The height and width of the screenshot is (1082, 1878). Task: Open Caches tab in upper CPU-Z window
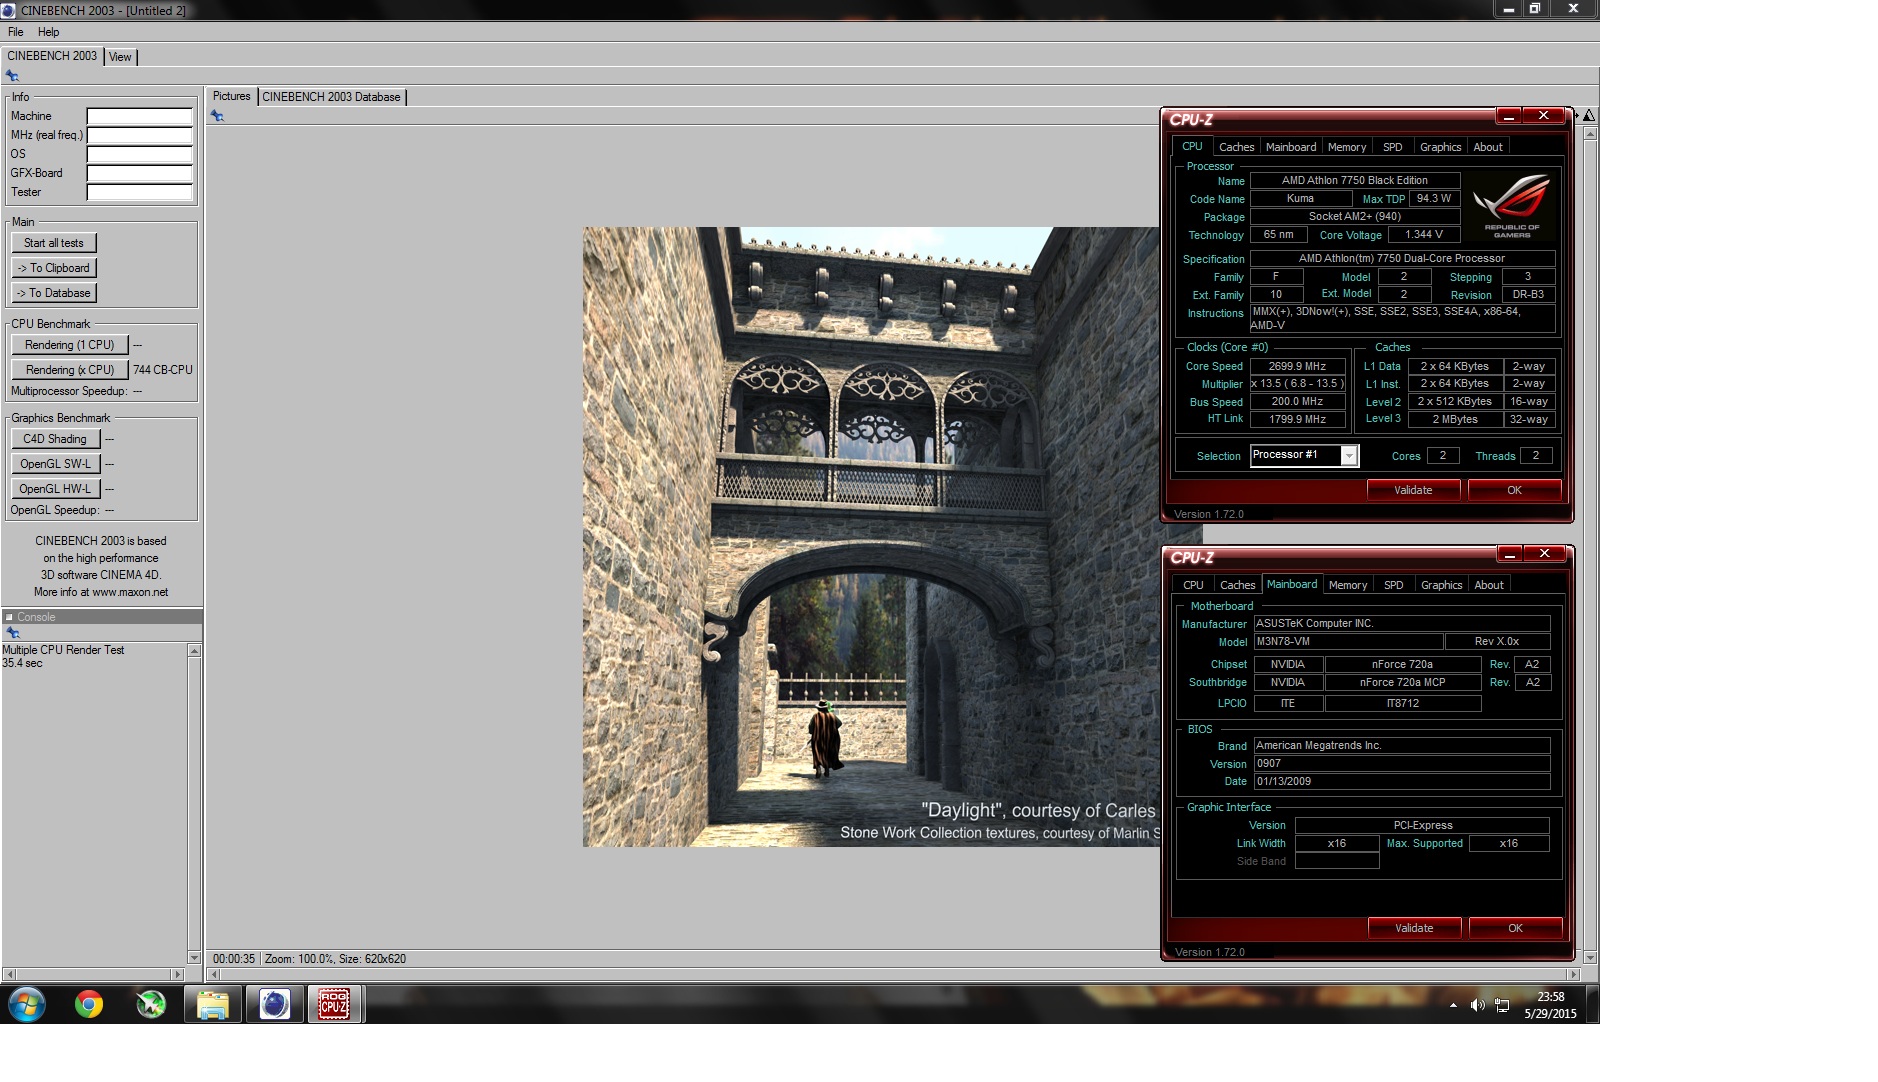(1236, 147)
